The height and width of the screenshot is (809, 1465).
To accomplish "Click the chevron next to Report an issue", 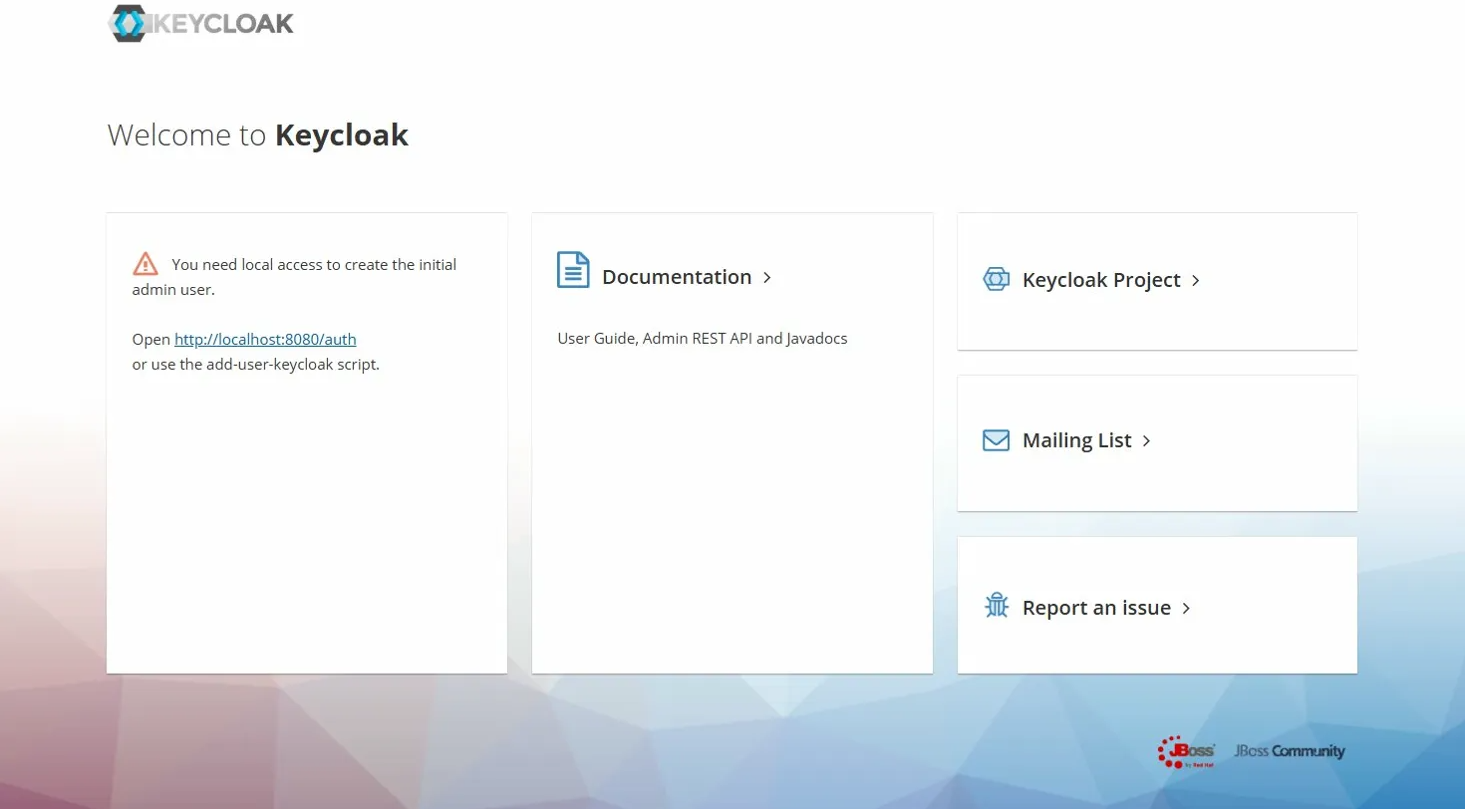I will click(1186, 608).
